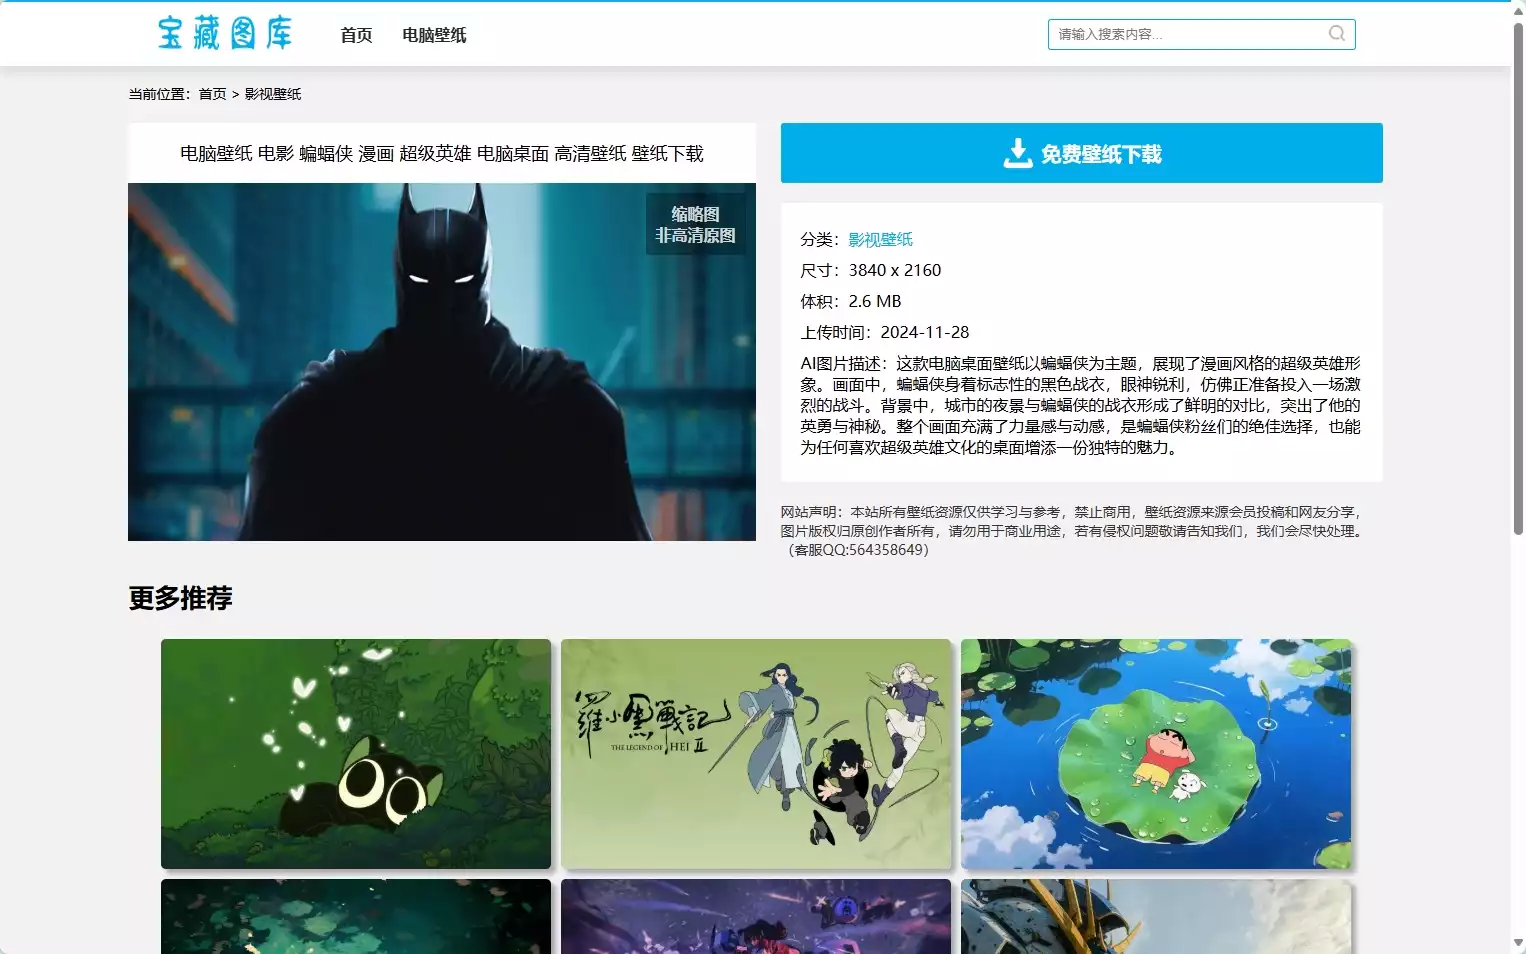Click the 宝藏图库 site logo
Image resolution: width=1526 pixels, height=954 pixels.
point(225,33)
